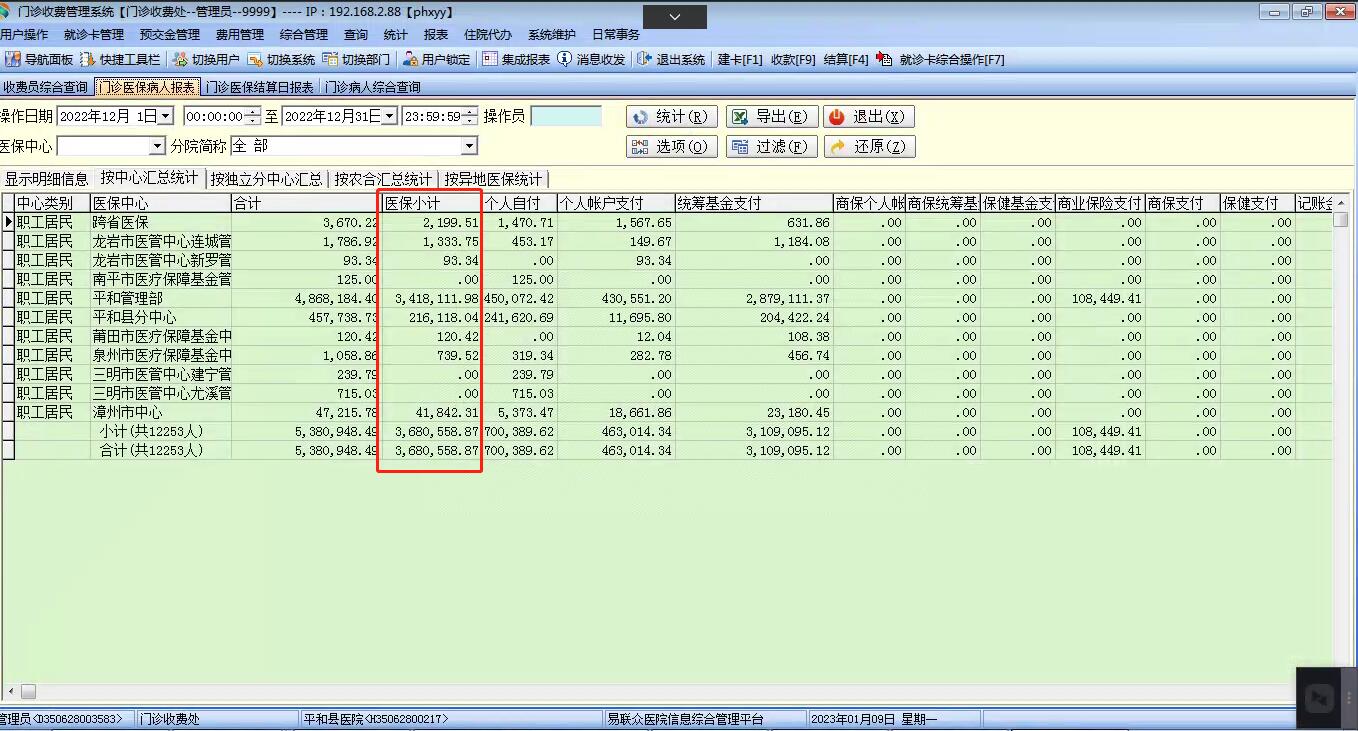Viewport: 1358px width, 731px height.
Task: Open the 费用管理 menu
Action: click(240, 35)
